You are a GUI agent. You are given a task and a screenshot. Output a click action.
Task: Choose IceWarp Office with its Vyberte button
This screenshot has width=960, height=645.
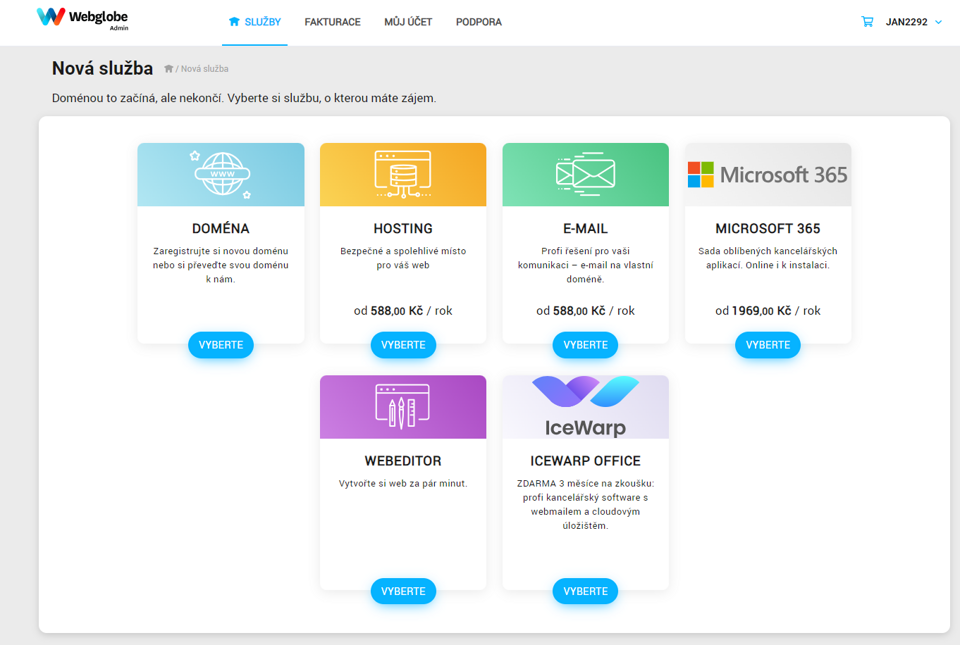(585, 591)
